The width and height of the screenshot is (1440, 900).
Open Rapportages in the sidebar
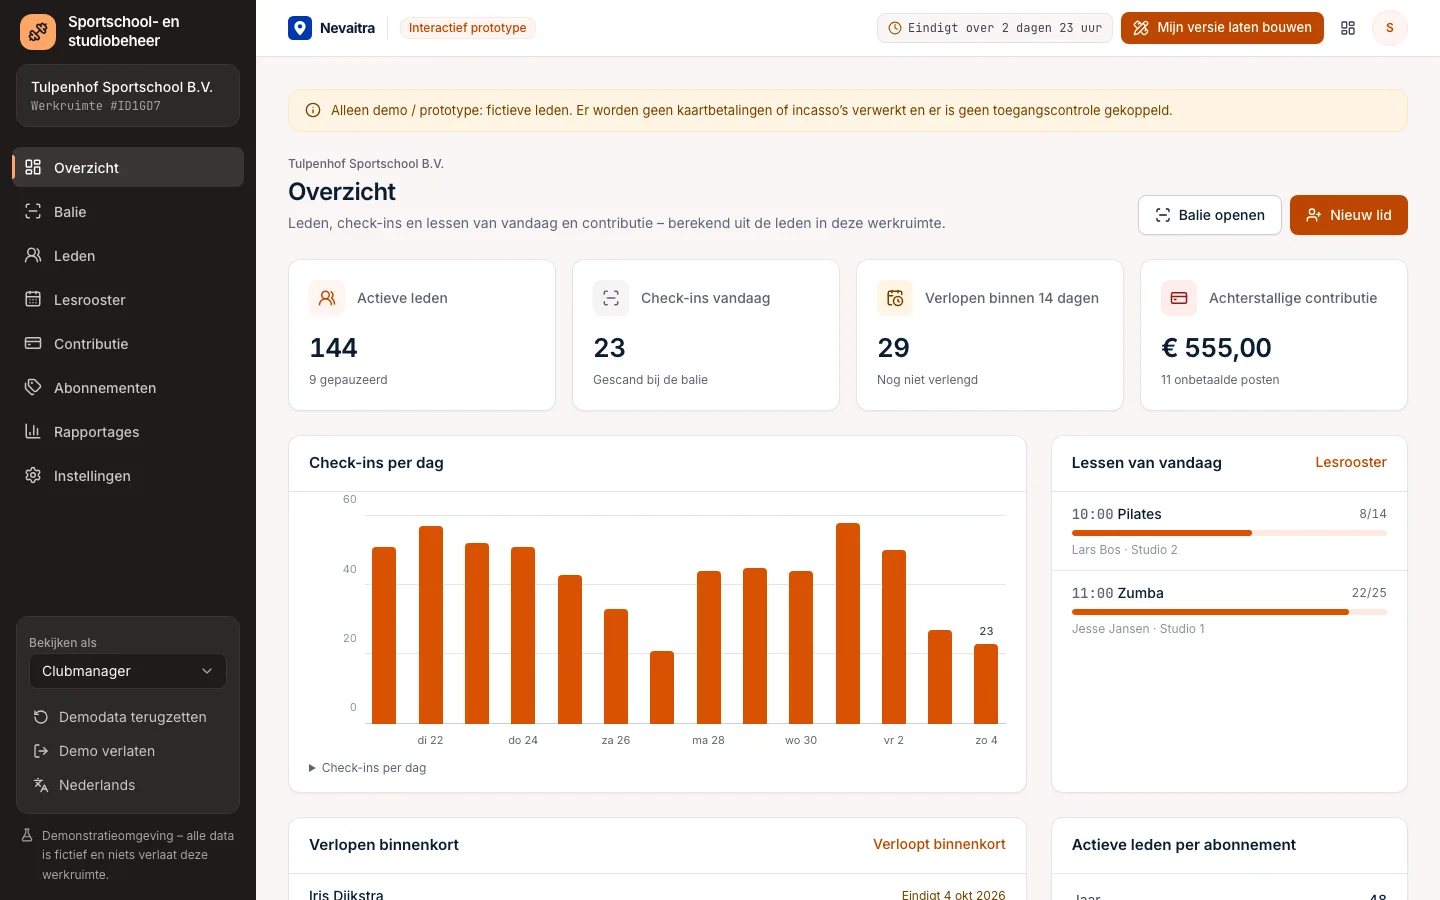click(128, 431)
